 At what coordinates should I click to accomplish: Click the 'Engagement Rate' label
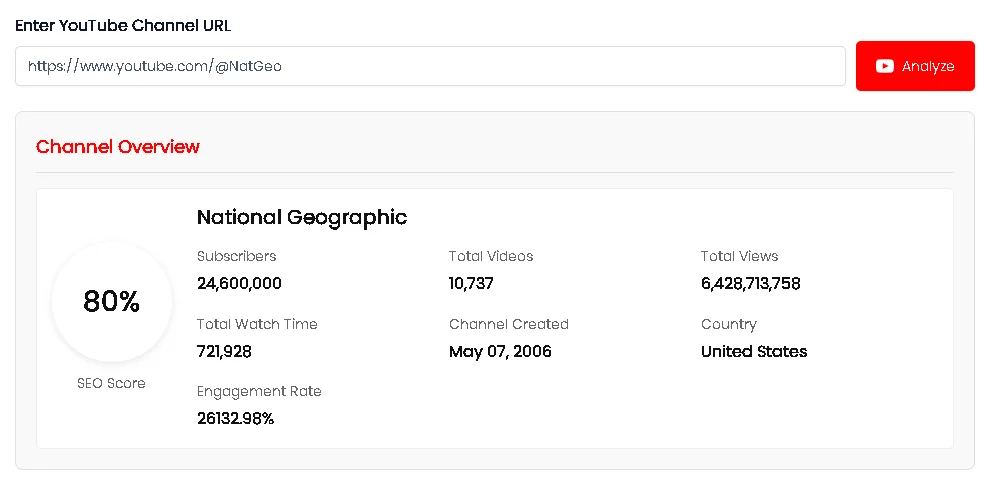(259, 392)
